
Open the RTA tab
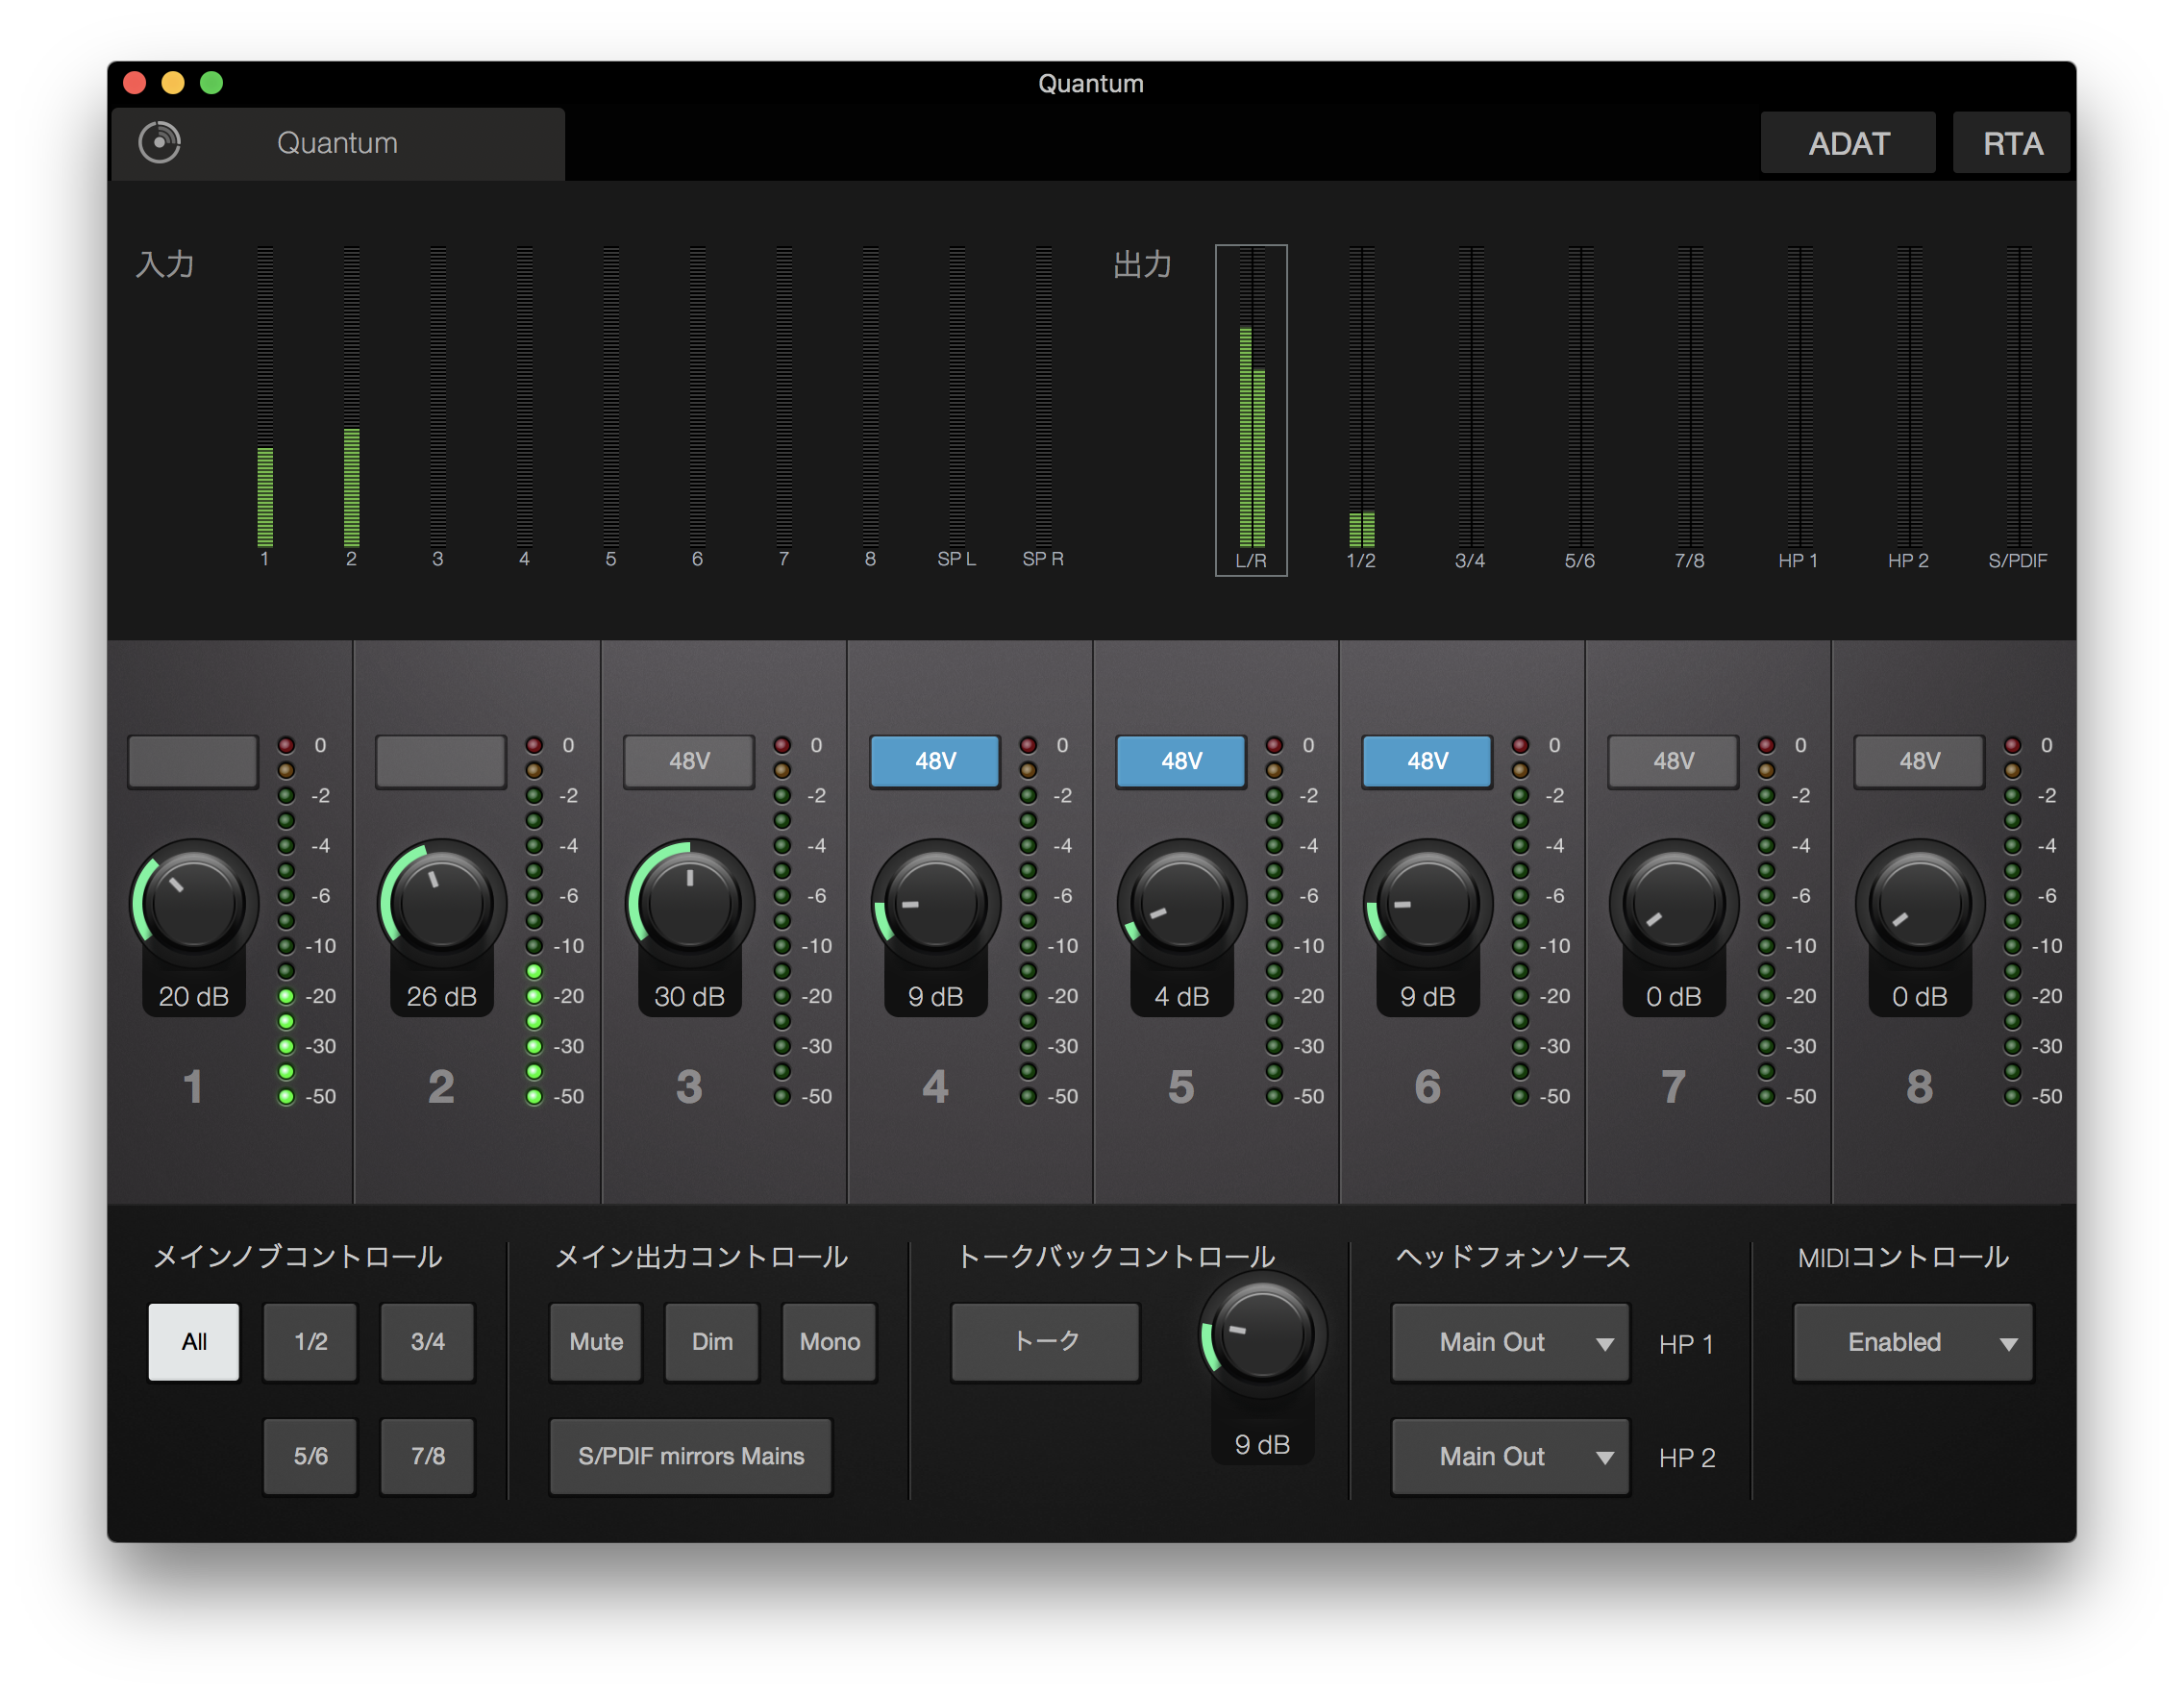coord(2011,143)
